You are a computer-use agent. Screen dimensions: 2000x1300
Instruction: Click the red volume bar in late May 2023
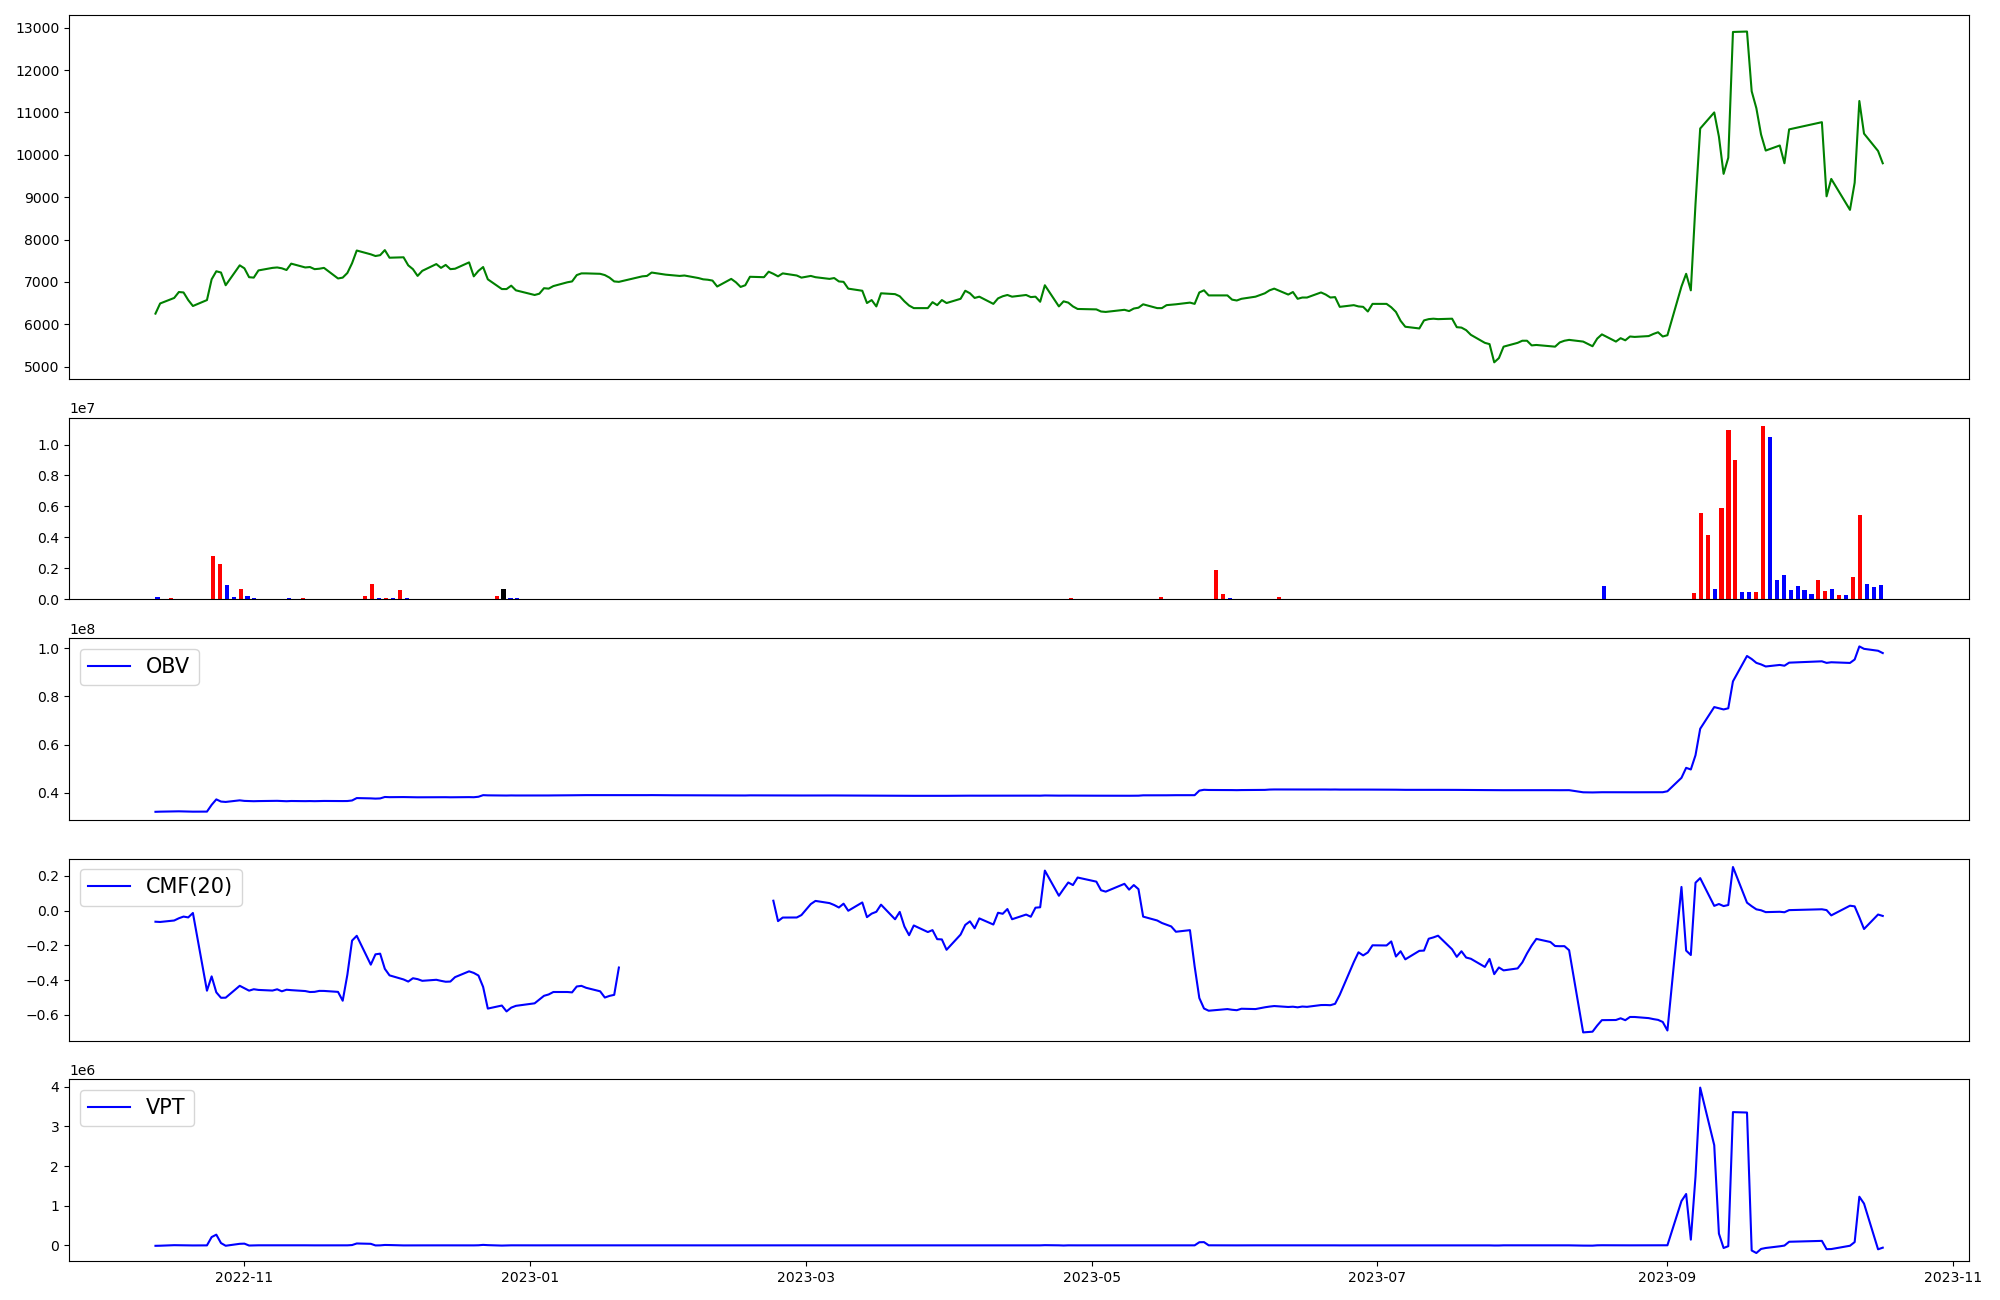point(1216,585)
